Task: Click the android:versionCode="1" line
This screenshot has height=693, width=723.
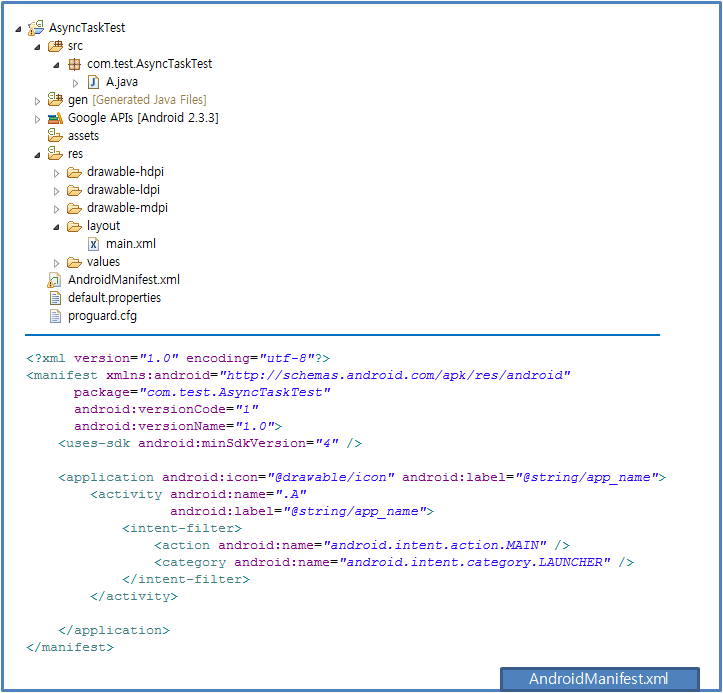Action: 166,409
